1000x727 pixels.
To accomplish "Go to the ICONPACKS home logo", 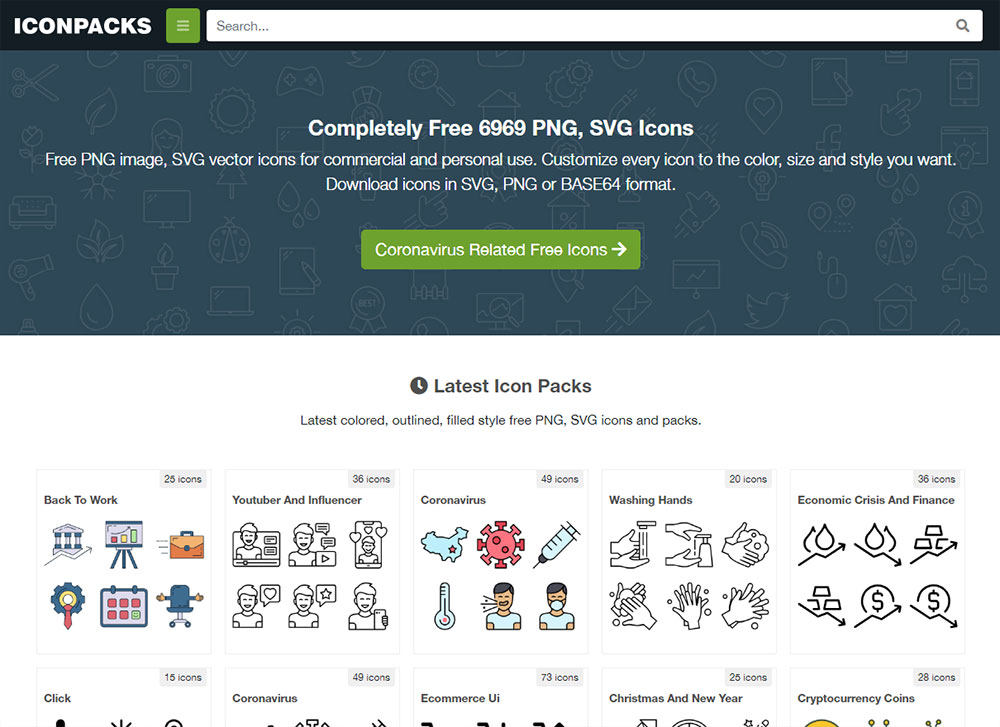I will click(83, 26).
